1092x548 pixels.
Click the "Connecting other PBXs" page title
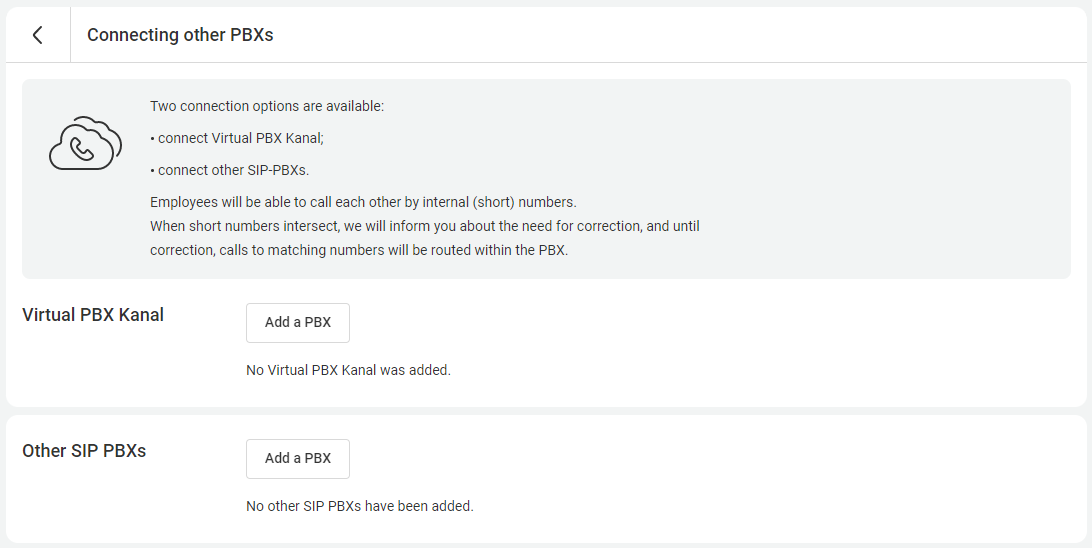coord(180,35)
